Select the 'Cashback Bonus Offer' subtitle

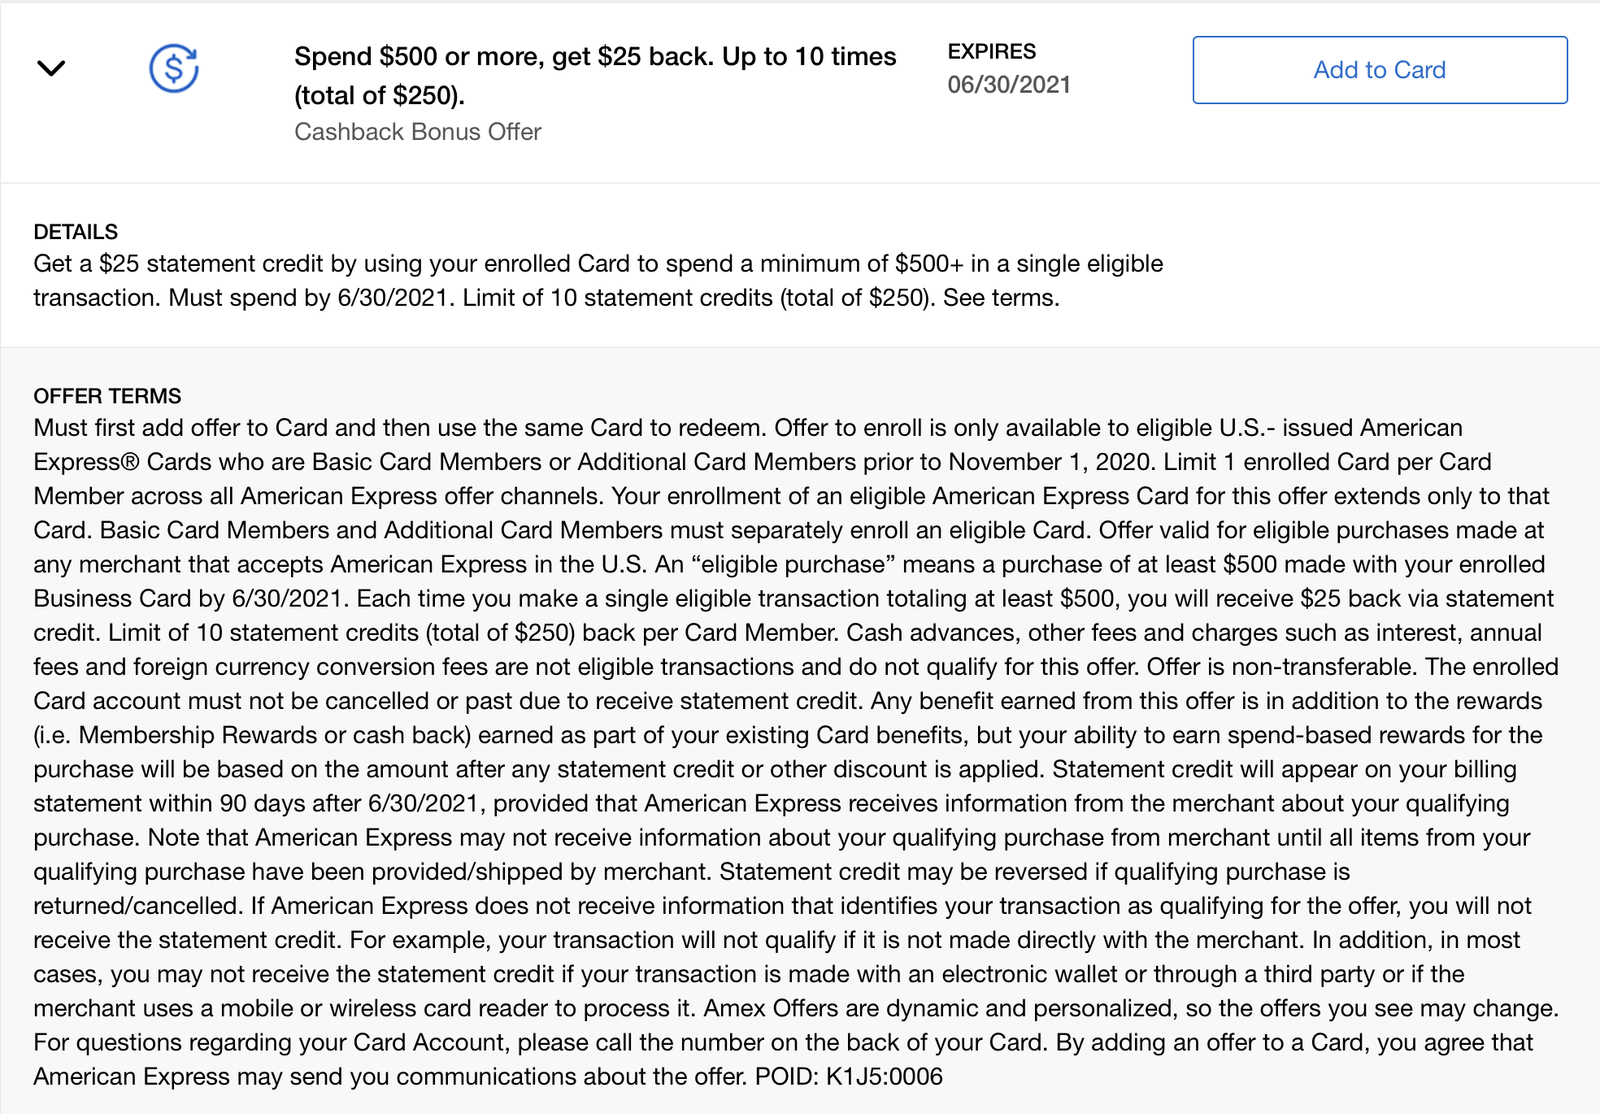(417, 132)
